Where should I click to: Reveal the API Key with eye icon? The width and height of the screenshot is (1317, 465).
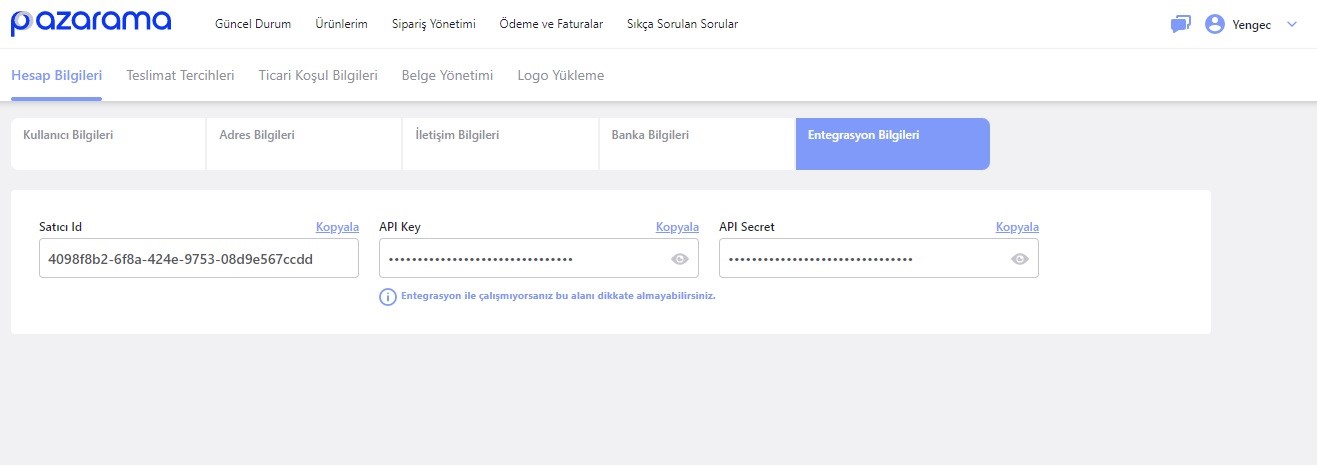680,259
